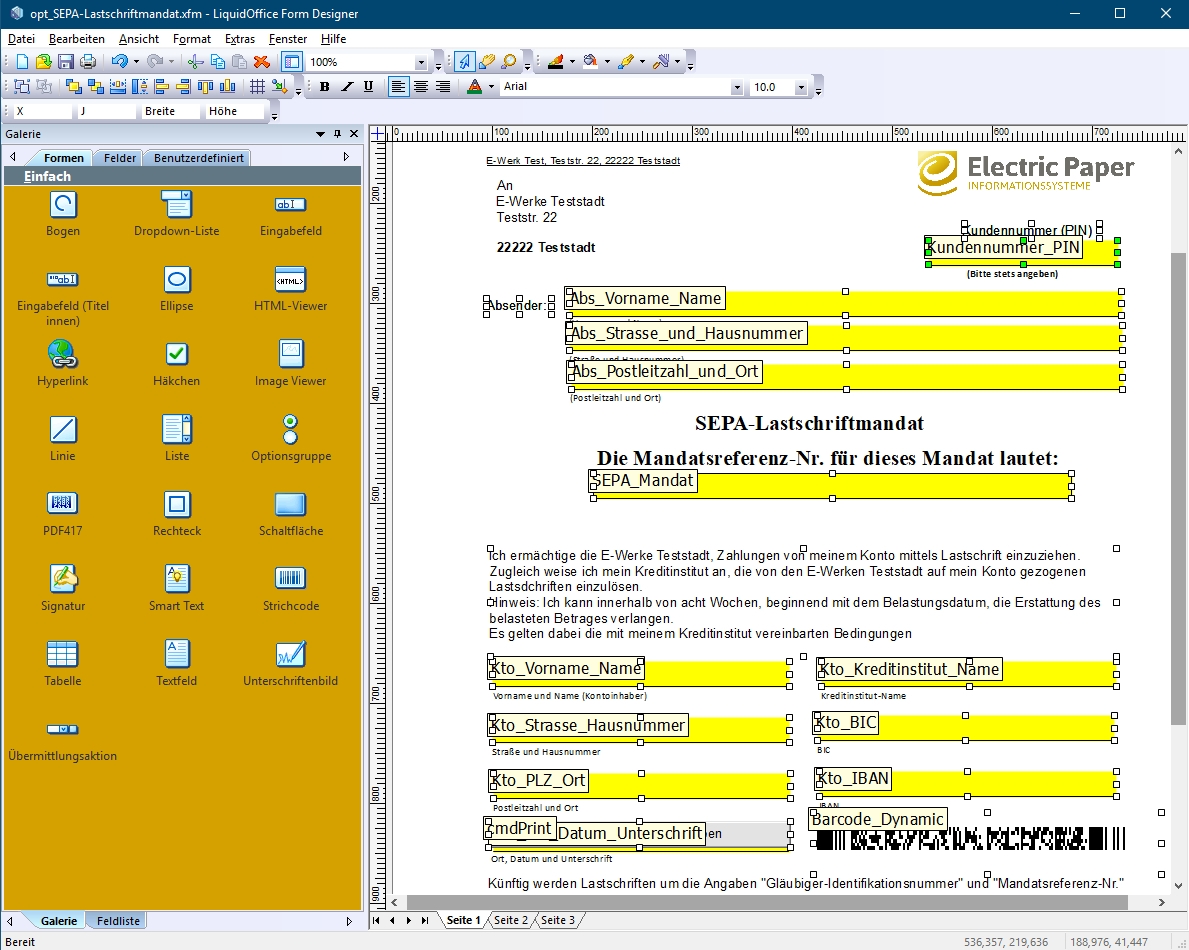Toggle the grid display button
This screenshot has height=950, width=1189.
click(x=257, y=86)
